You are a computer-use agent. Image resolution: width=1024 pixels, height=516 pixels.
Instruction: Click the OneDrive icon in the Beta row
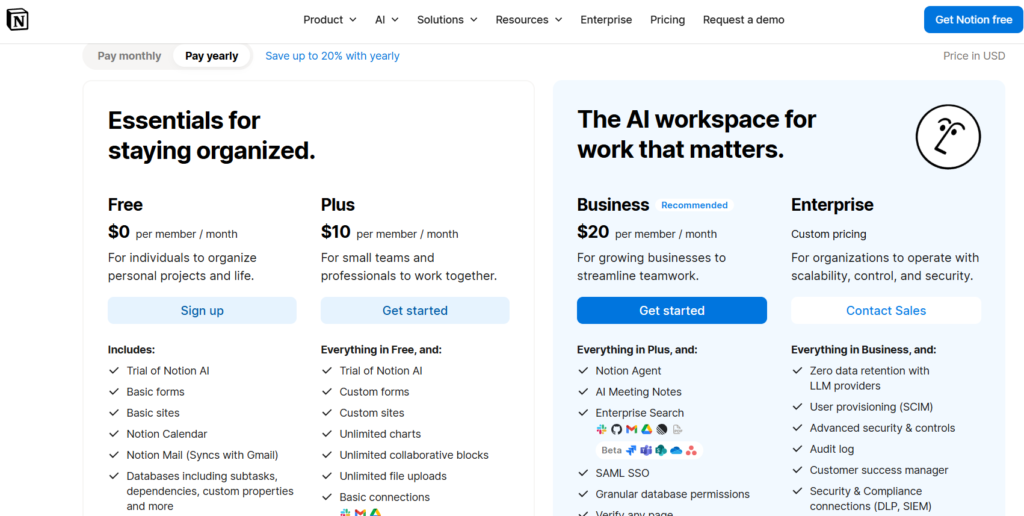(x=676, y=450)
